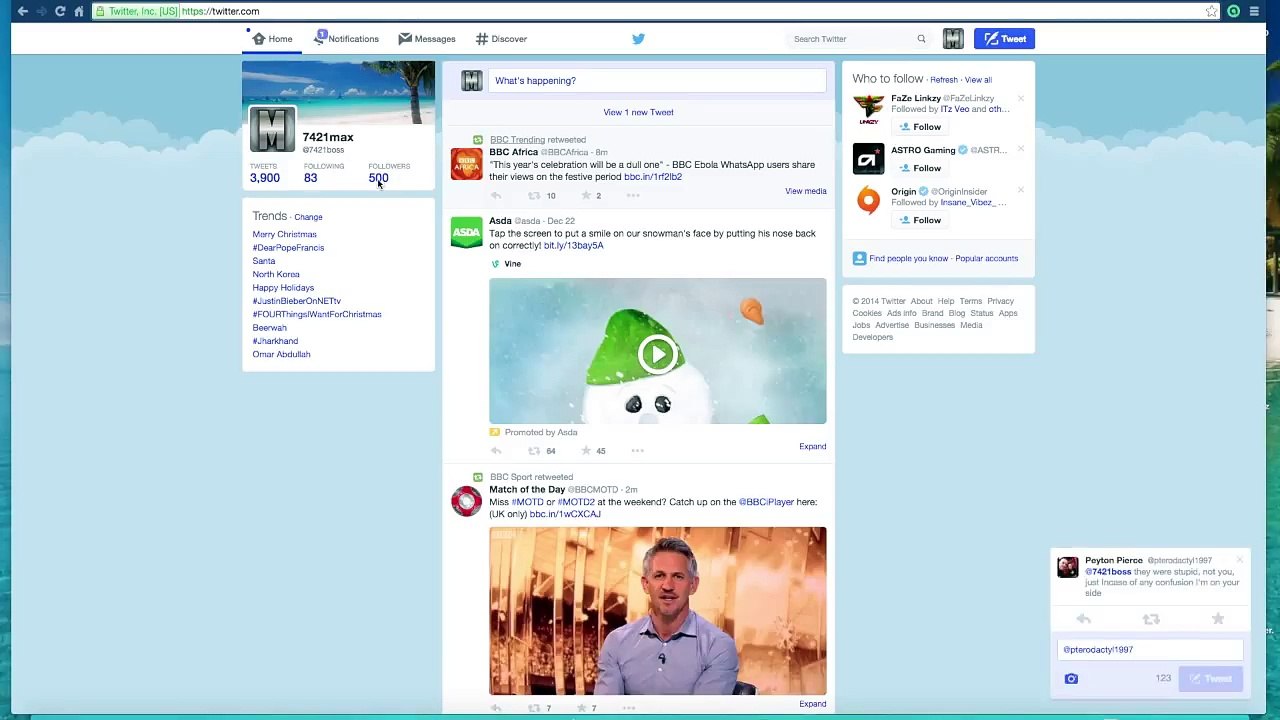Viewport: 1280px width, 720px height.
Task: Open FaZe Linkzy's avatar
Action: coord(868,109)
